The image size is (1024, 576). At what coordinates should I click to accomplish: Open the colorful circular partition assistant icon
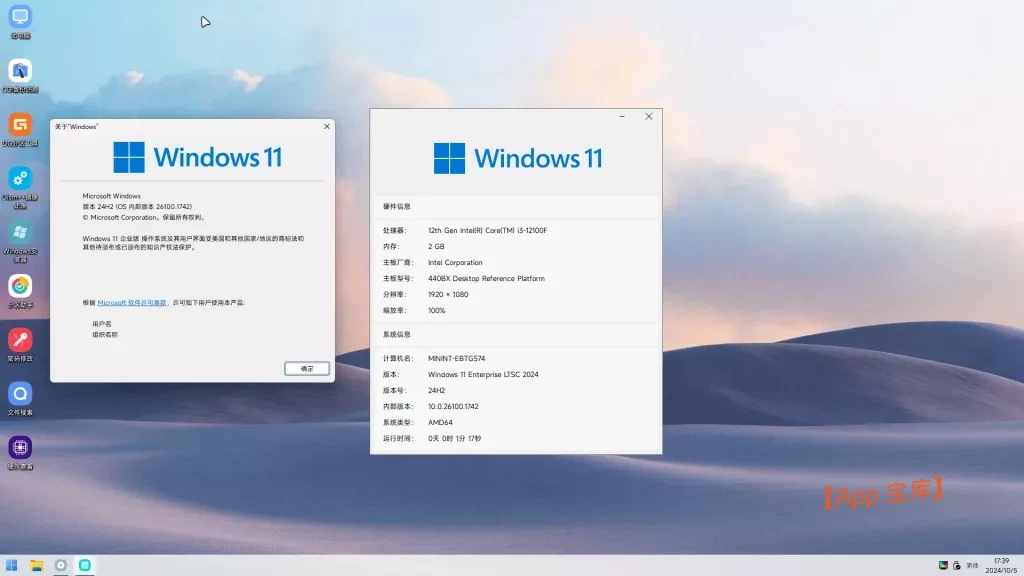(x=20, y=286)
